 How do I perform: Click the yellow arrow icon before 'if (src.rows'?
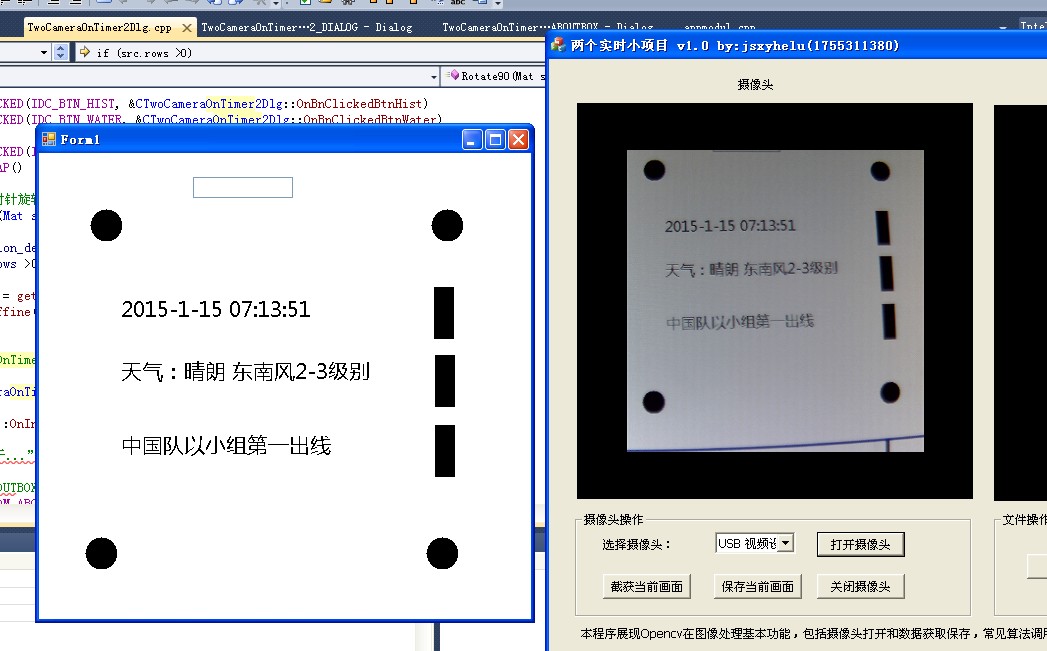point(85,51)
